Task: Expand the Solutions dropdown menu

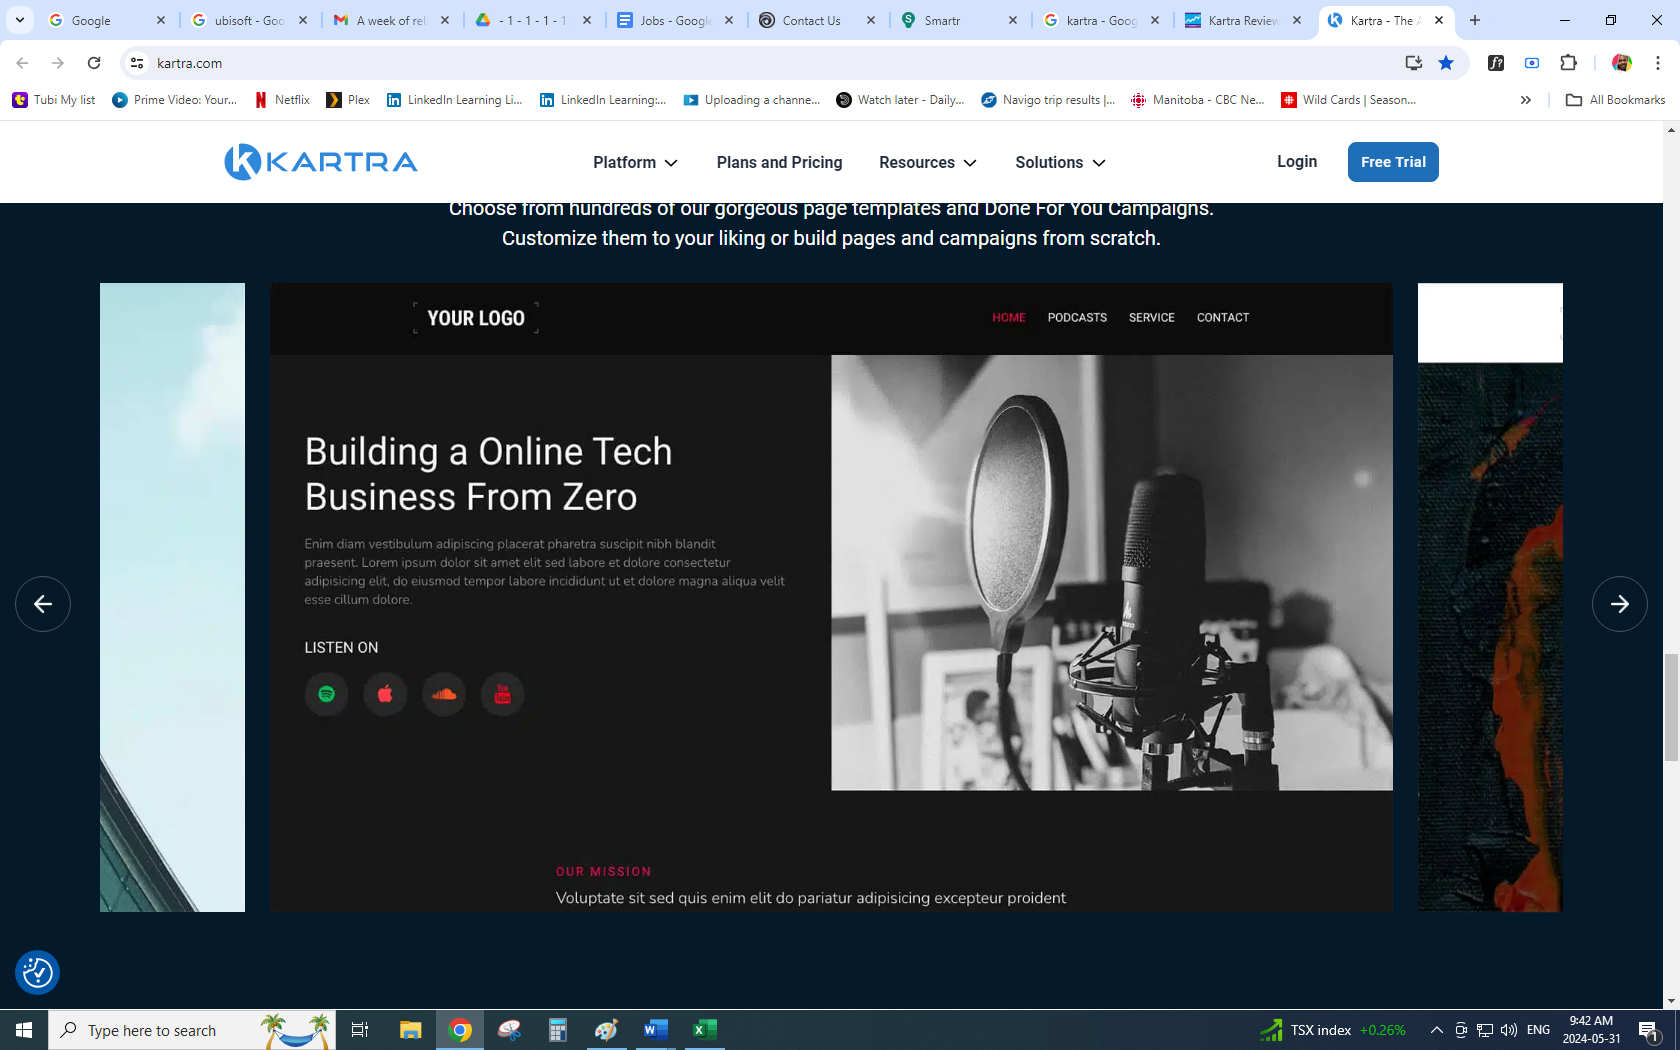Action: [1060, 162]
